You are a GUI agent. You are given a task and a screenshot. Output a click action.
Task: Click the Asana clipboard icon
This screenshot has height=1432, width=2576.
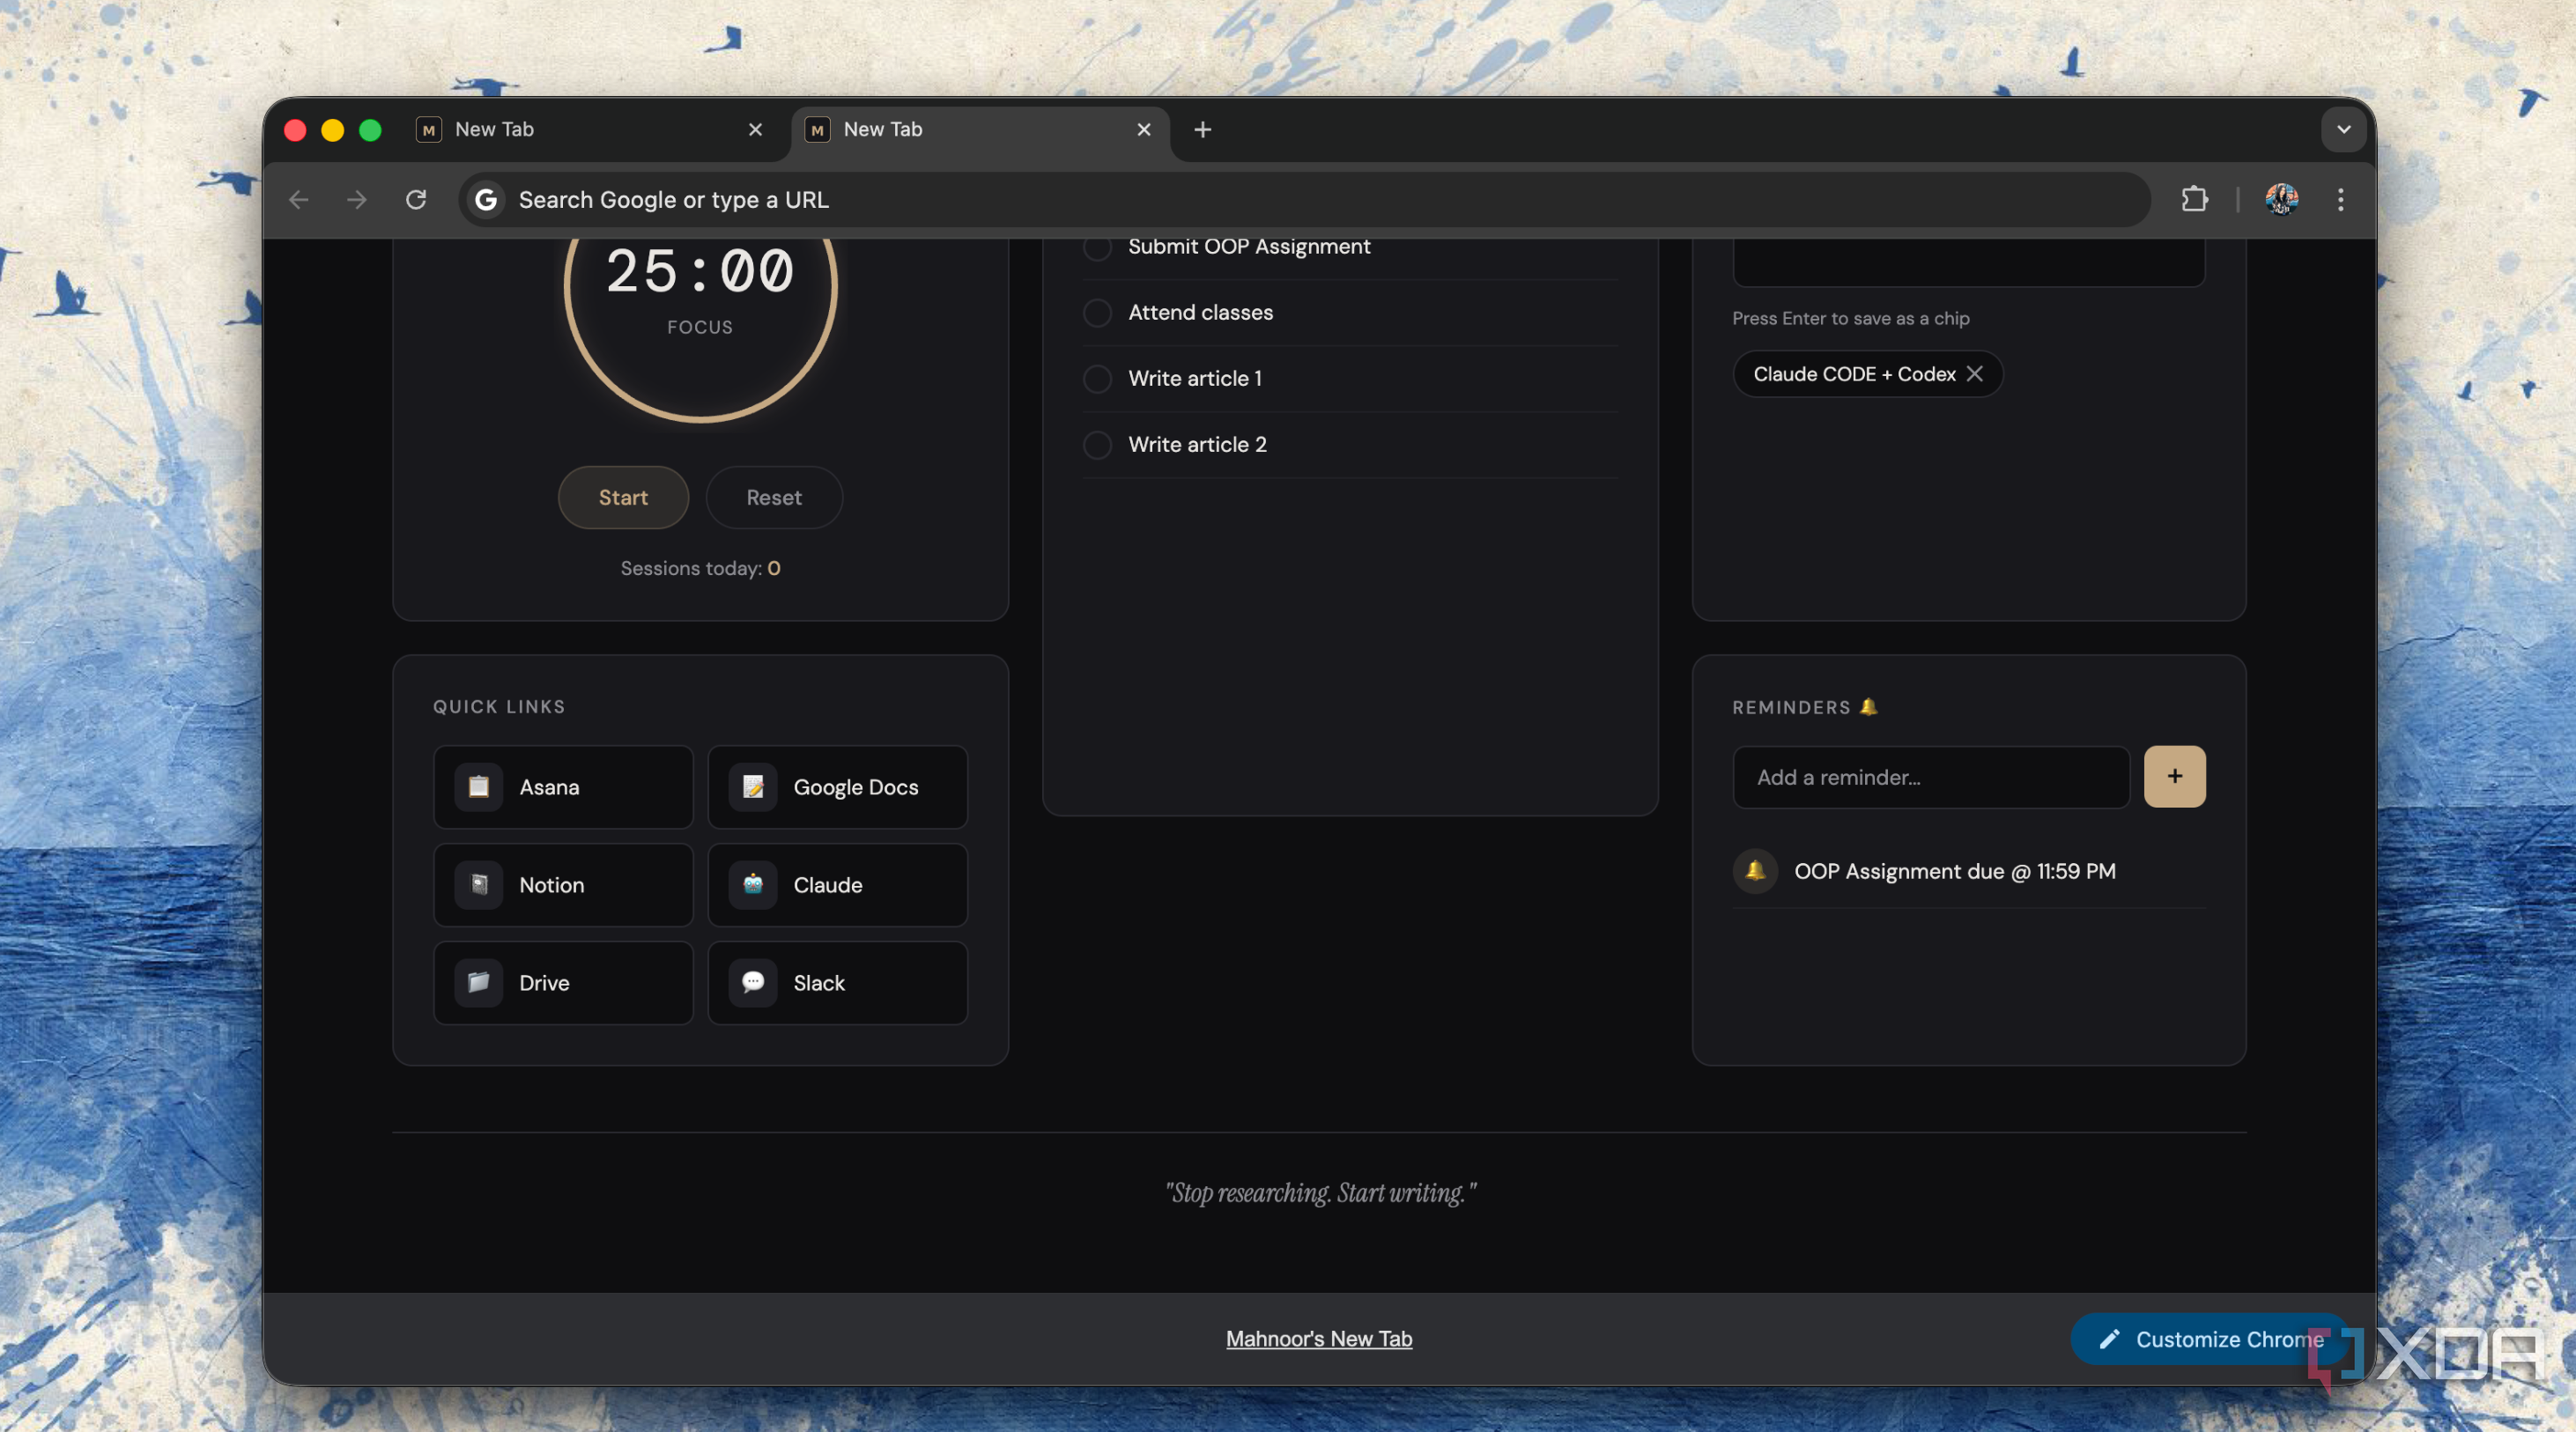(x=479, y=787)
